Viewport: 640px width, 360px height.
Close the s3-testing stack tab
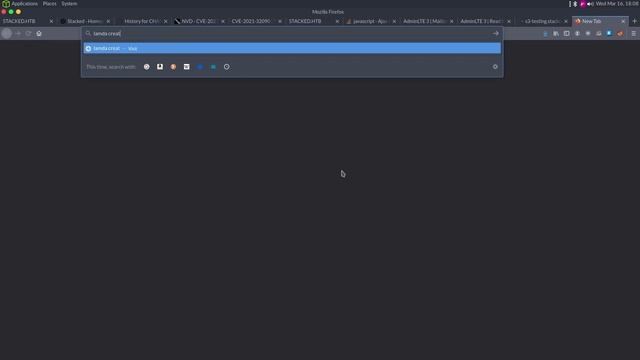[566, 21]
